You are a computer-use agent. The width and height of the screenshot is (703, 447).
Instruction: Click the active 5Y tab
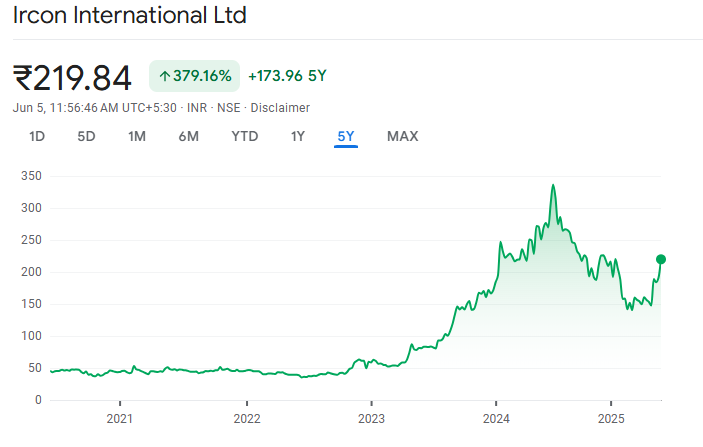(x=346, y=136)
